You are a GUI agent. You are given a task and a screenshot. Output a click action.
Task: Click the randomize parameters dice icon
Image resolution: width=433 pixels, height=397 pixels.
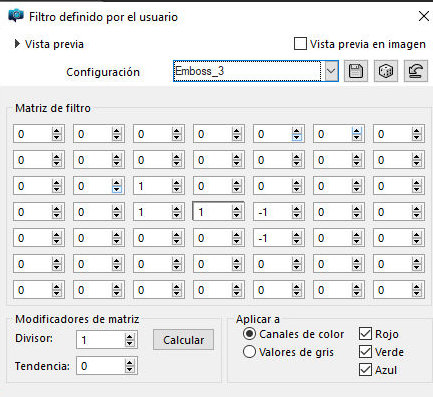386,71
